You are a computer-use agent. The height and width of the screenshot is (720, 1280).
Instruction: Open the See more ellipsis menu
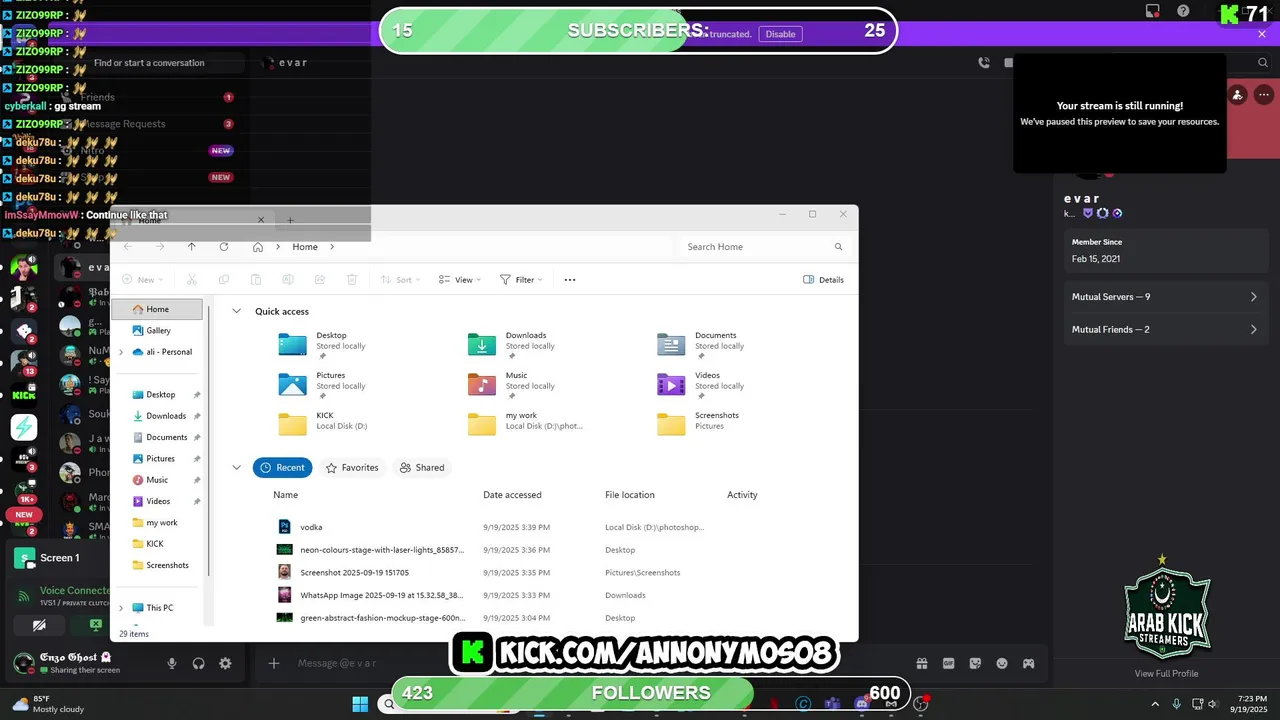[x=570, y=280]
